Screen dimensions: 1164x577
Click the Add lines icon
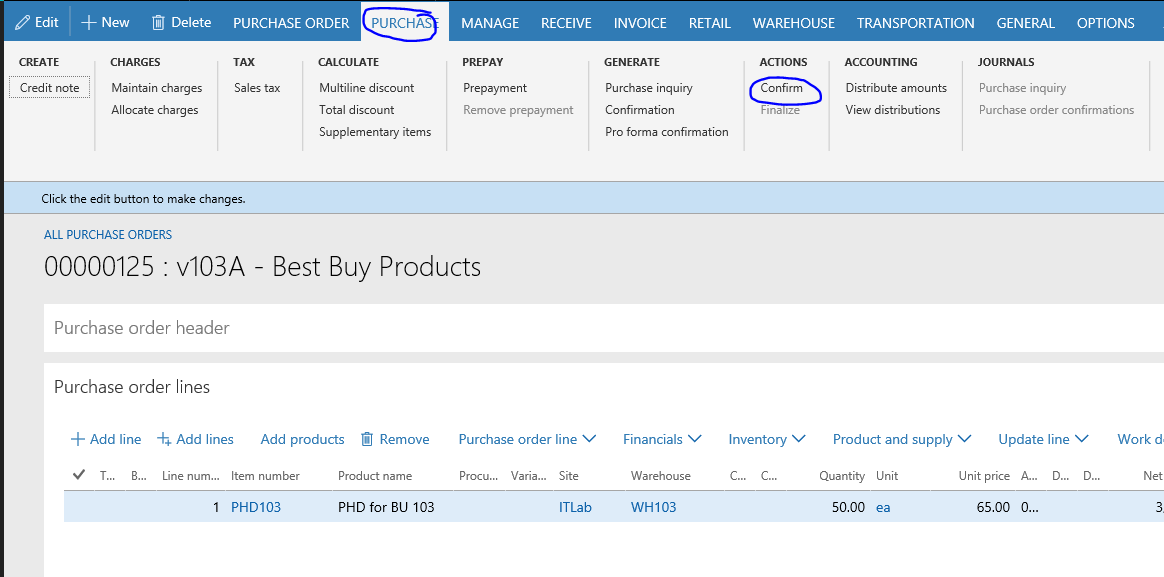tap(164, 440)
